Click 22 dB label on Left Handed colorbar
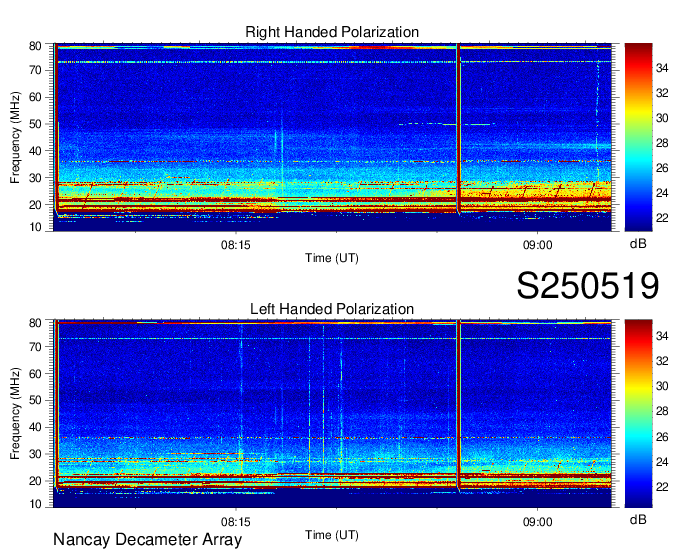 click(662, 487)
